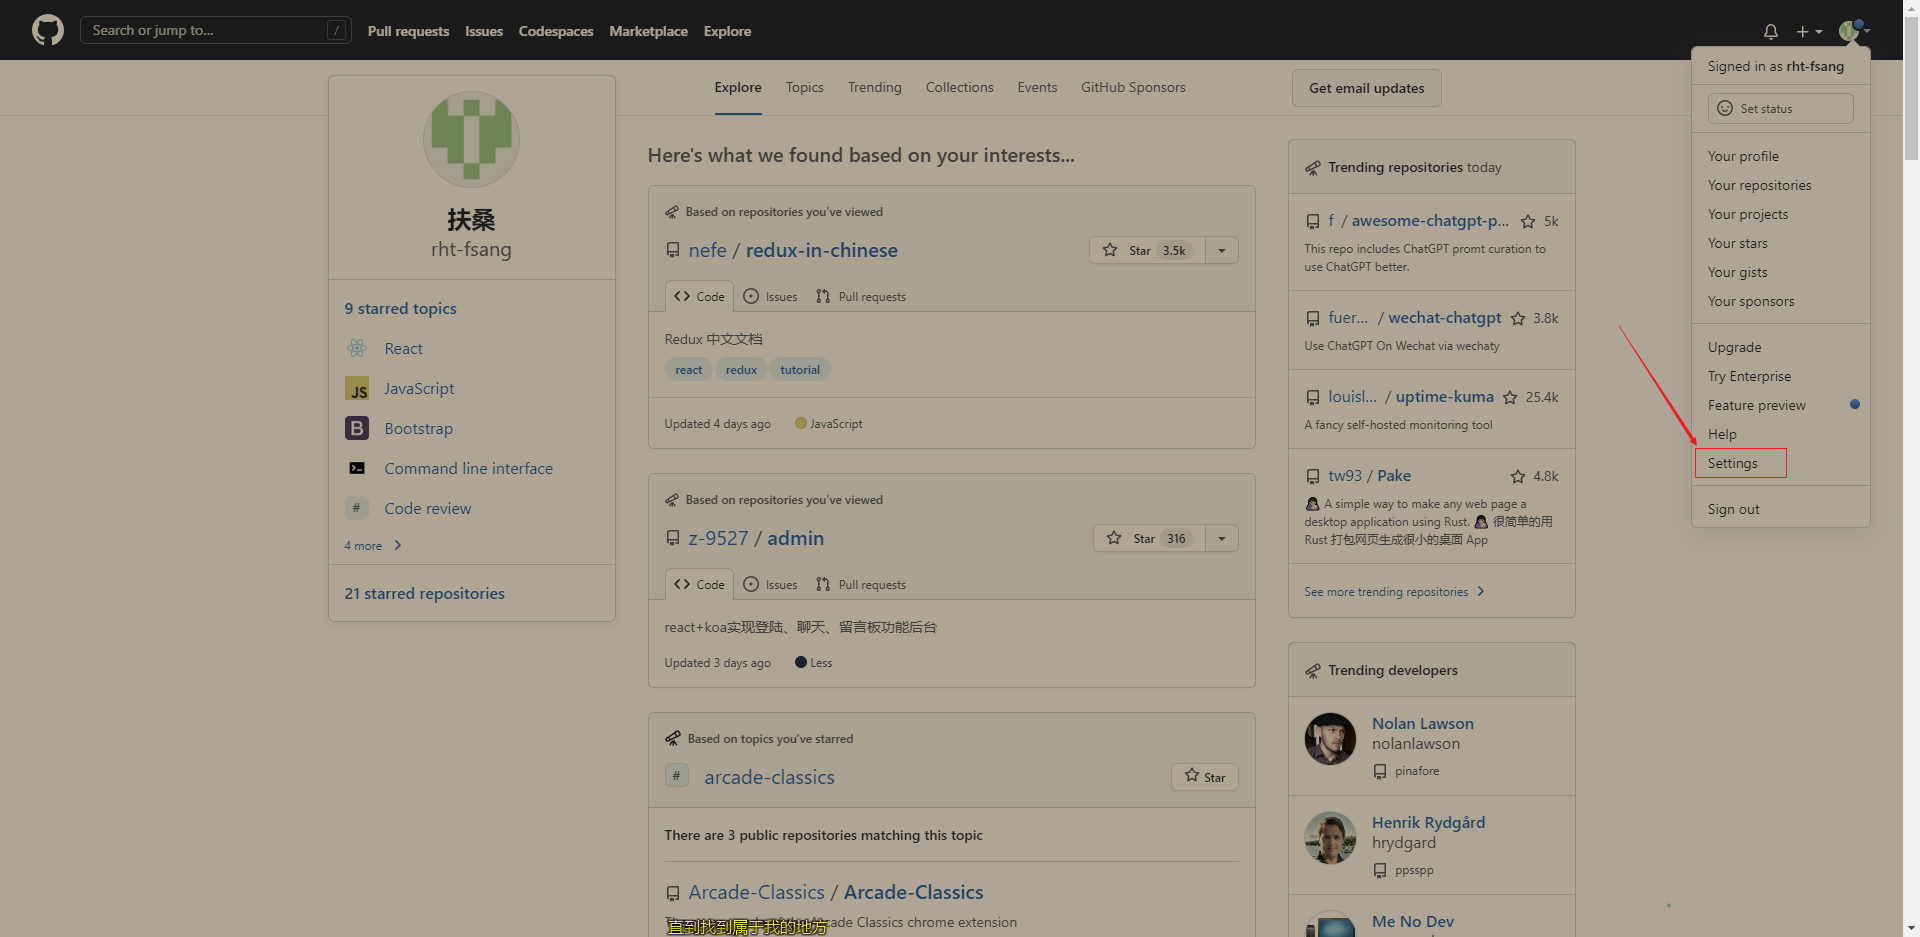The image size is (1920, 937).
Task: Click Henrik Rydgård's avatar
Action: point(1330,837)
